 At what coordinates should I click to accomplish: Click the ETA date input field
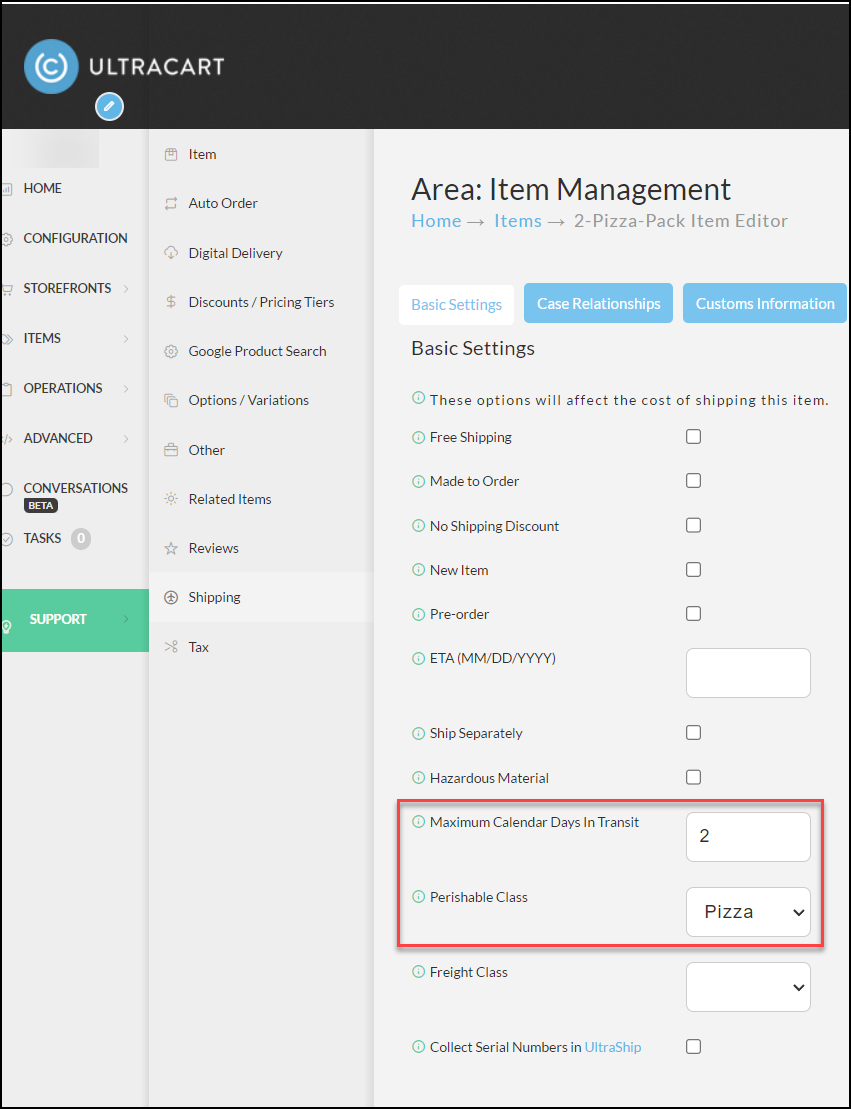[x=748, y=673]
